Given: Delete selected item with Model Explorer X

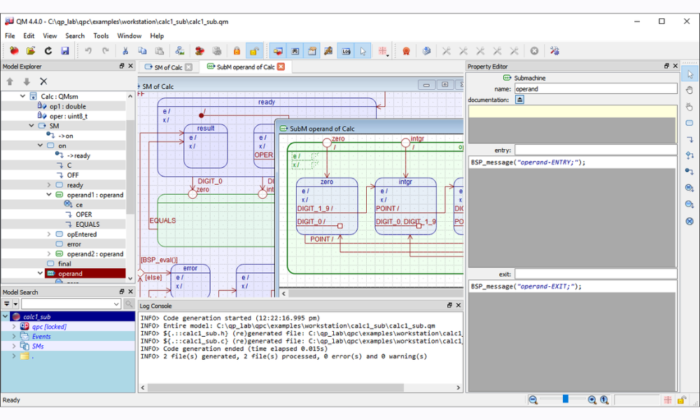Looking at the screenshot, I should pos(43,81).
